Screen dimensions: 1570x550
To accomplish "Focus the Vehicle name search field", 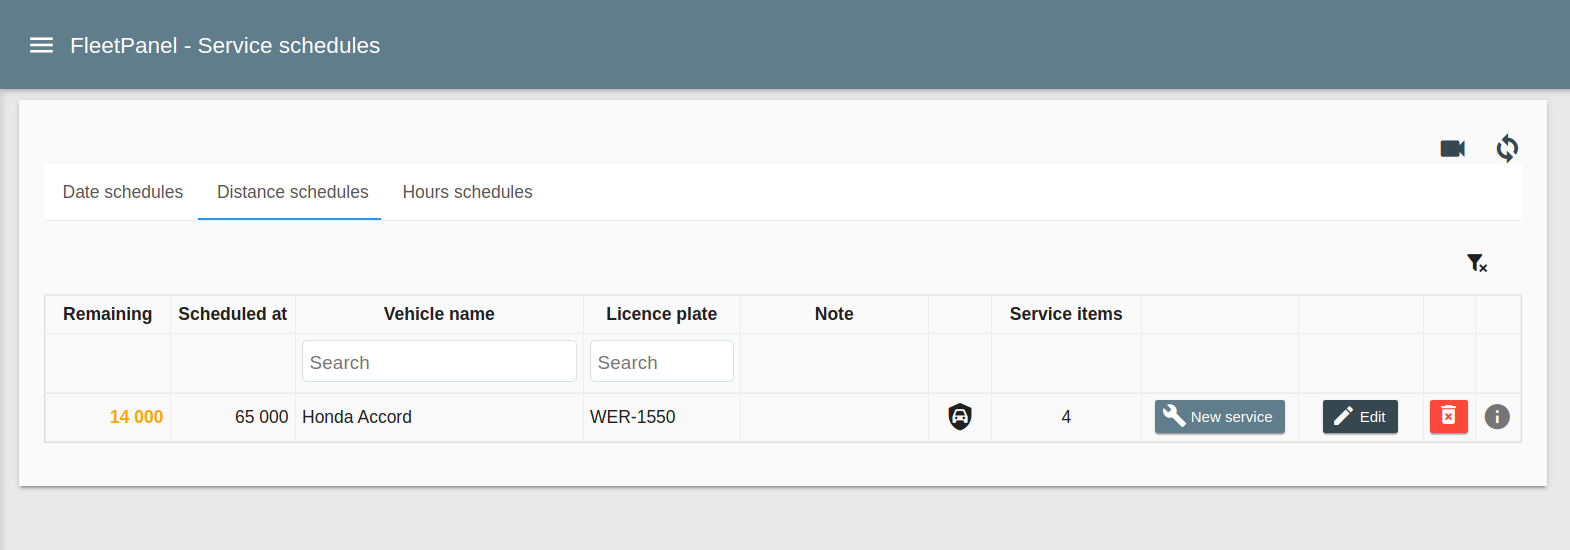I will point(439,362).
